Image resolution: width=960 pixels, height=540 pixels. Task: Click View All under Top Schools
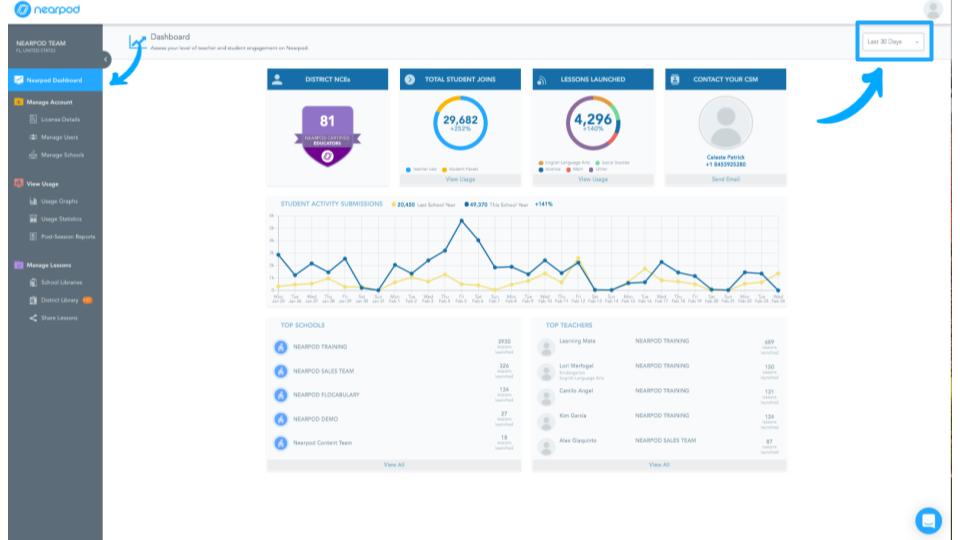394,465
